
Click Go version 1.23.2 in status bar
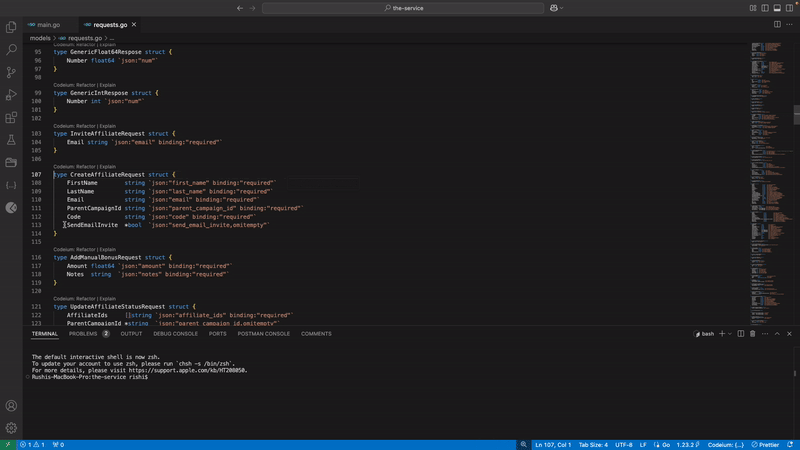click(x=687, y=445)
